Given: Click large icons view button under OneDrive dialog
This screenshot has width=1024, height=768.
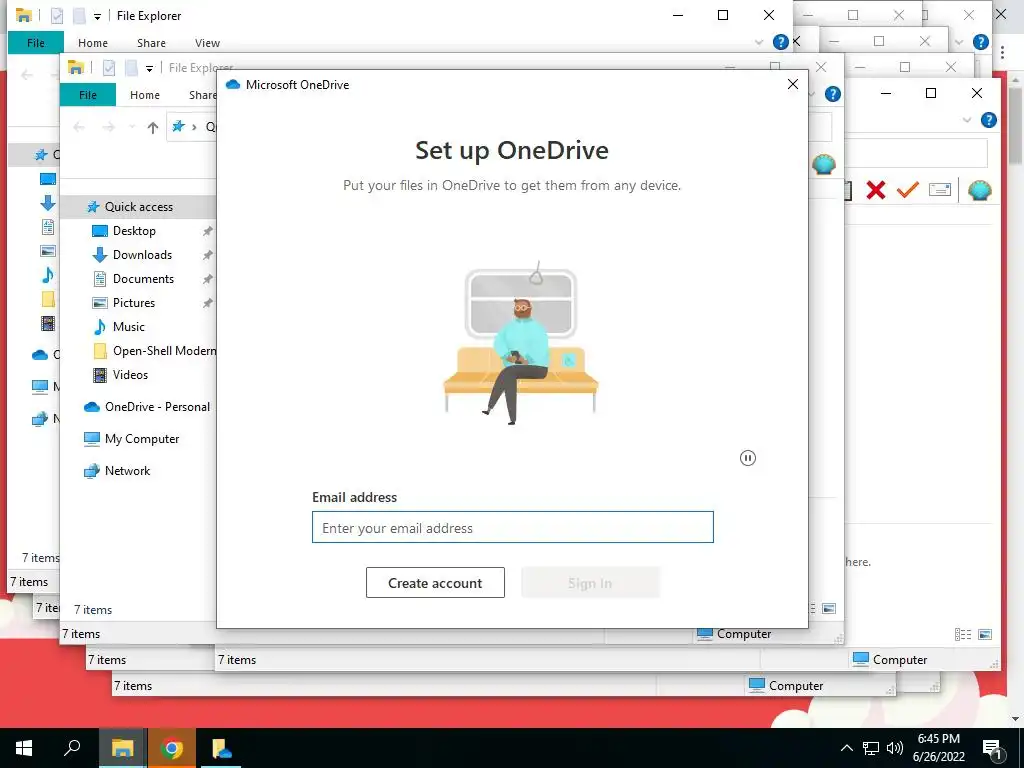Looking at the screenshot, I should [829, 609].
